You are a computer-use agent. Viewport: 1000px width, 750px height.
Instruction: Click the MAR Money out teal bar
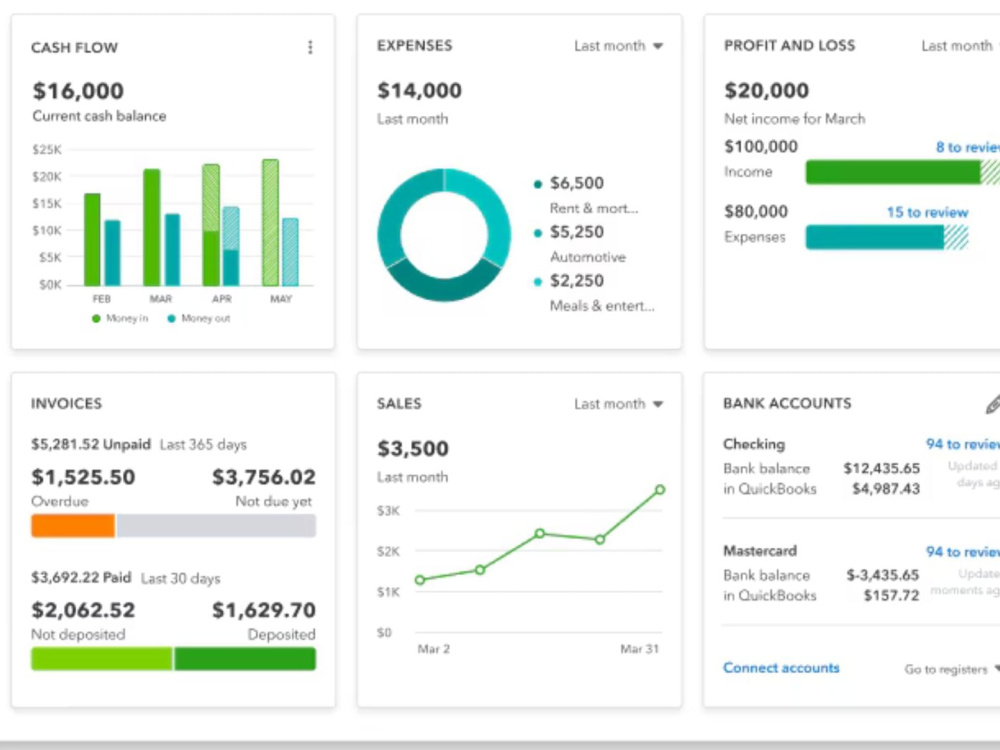click(x=172, y=249)
